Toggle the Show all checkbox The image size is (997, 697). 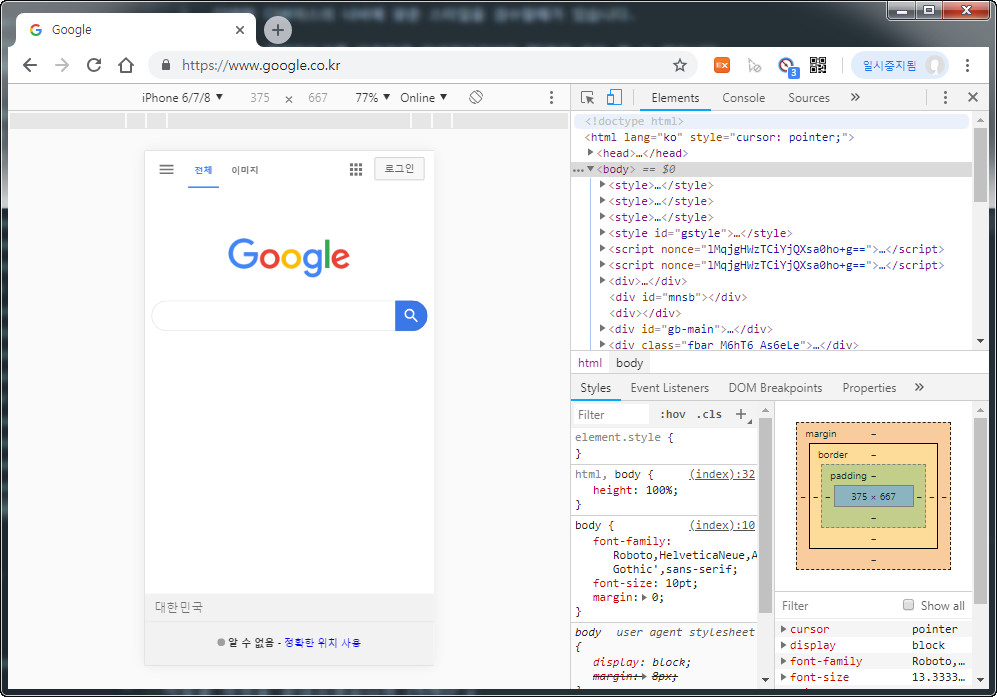(x=909, y=605)
